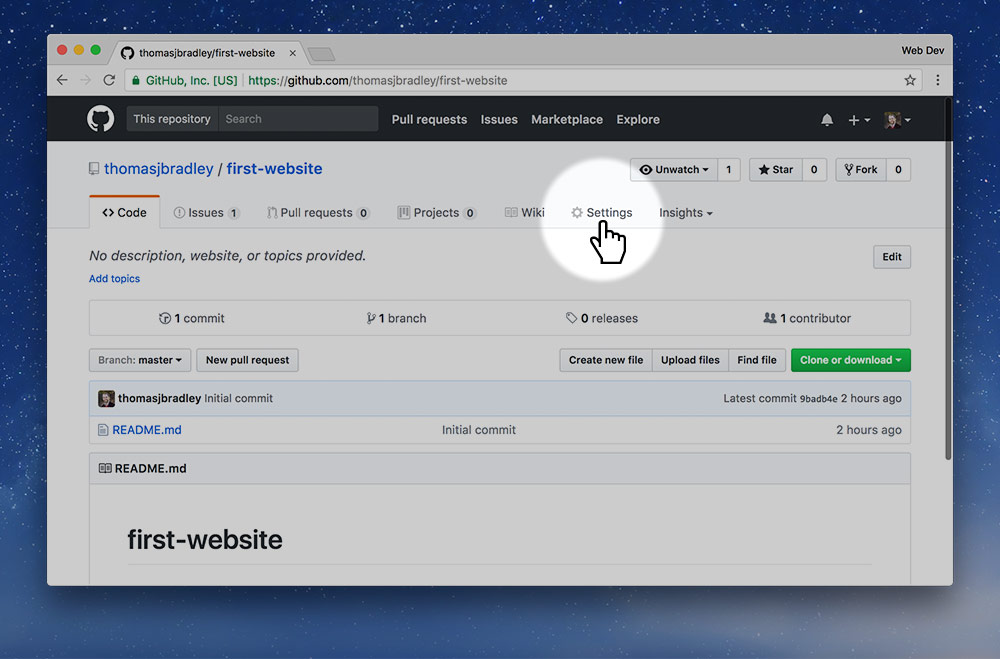Screen dimensions: 1000x659
Task: Open README.md file link
Action: point(147,430)
